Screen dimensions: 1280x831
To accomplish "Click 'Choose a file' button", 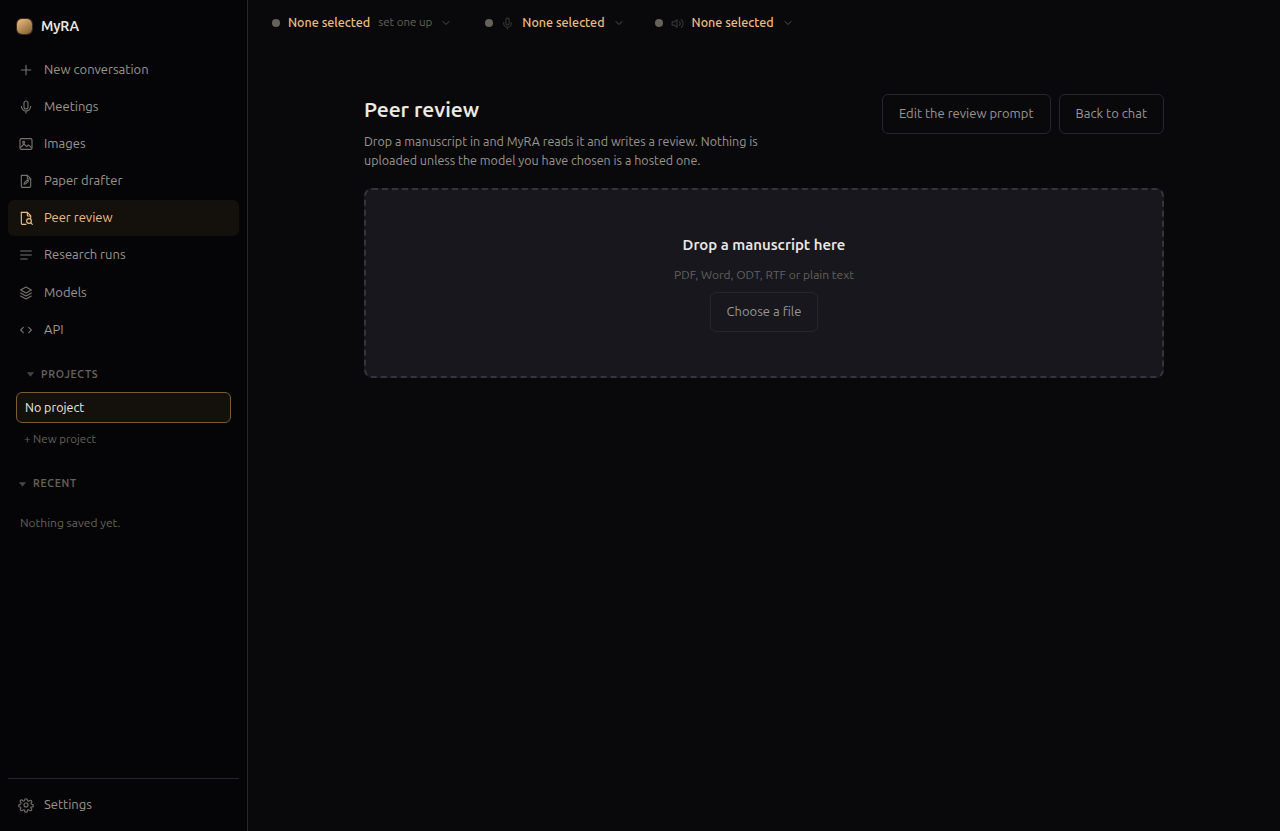I will click(764, 312).
